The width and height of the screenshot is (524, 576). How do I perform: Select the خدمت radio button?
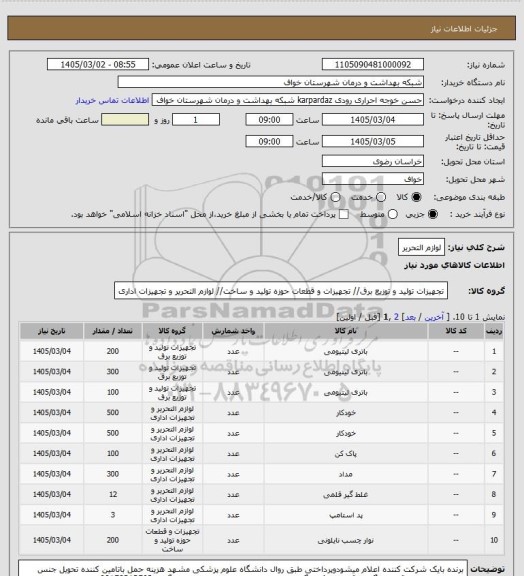tap(381, 197)
